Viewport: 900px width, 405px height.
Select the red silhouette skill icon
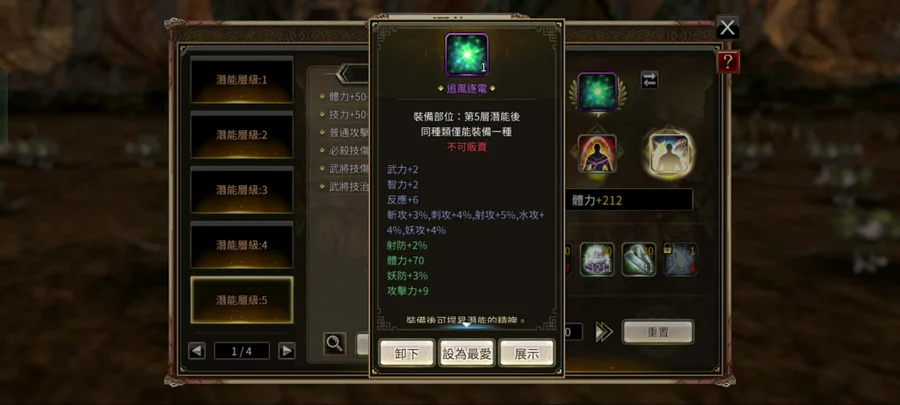(x=598, y=153)
